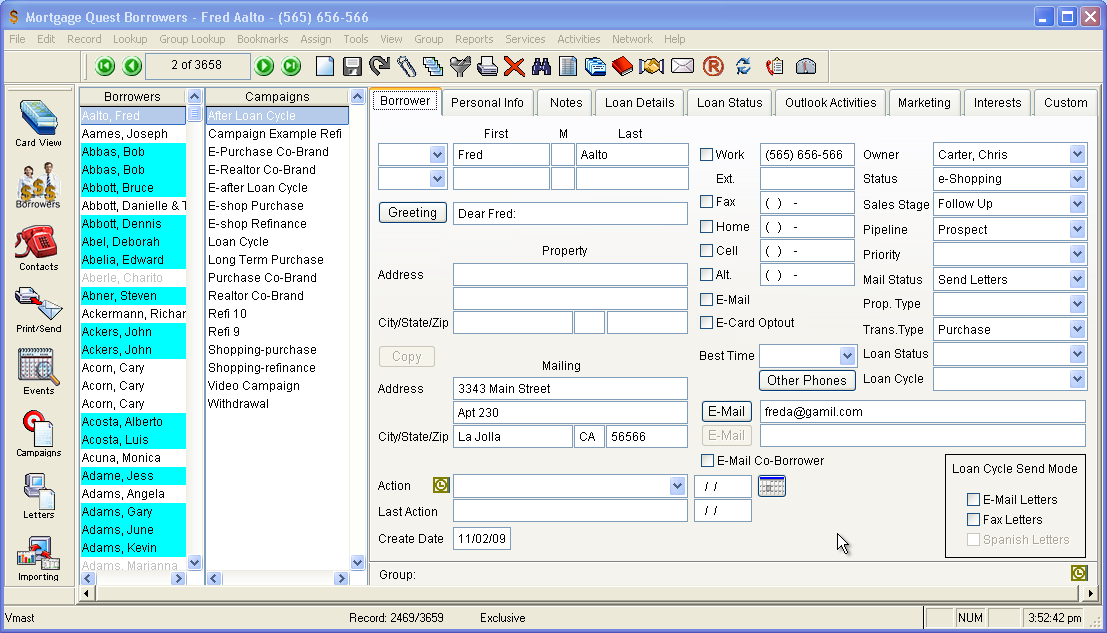
Task: Check the E-Mail Letters checkbox
Action: pyautogui.click(x=973, y=500)
